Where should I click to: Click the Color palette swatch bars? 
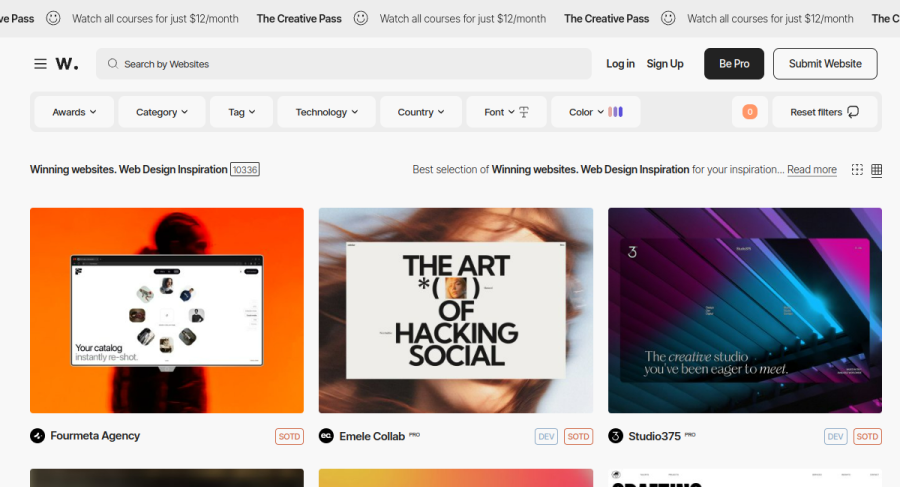615,112
